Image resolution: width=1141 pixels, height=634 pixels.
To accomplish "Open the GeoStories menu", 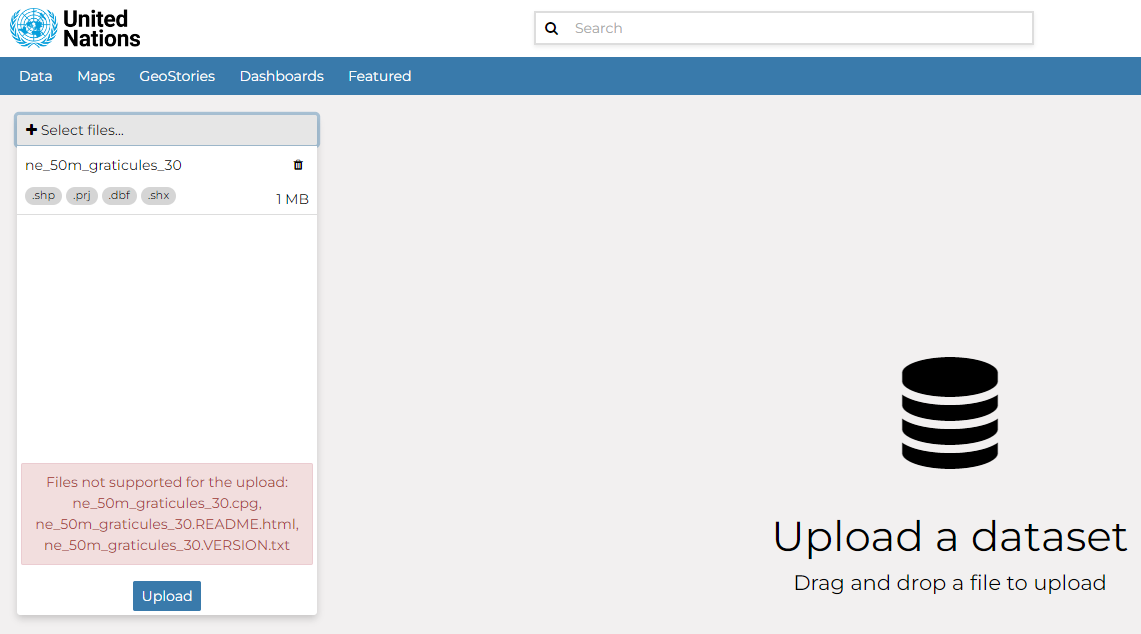I will [177, 76].
